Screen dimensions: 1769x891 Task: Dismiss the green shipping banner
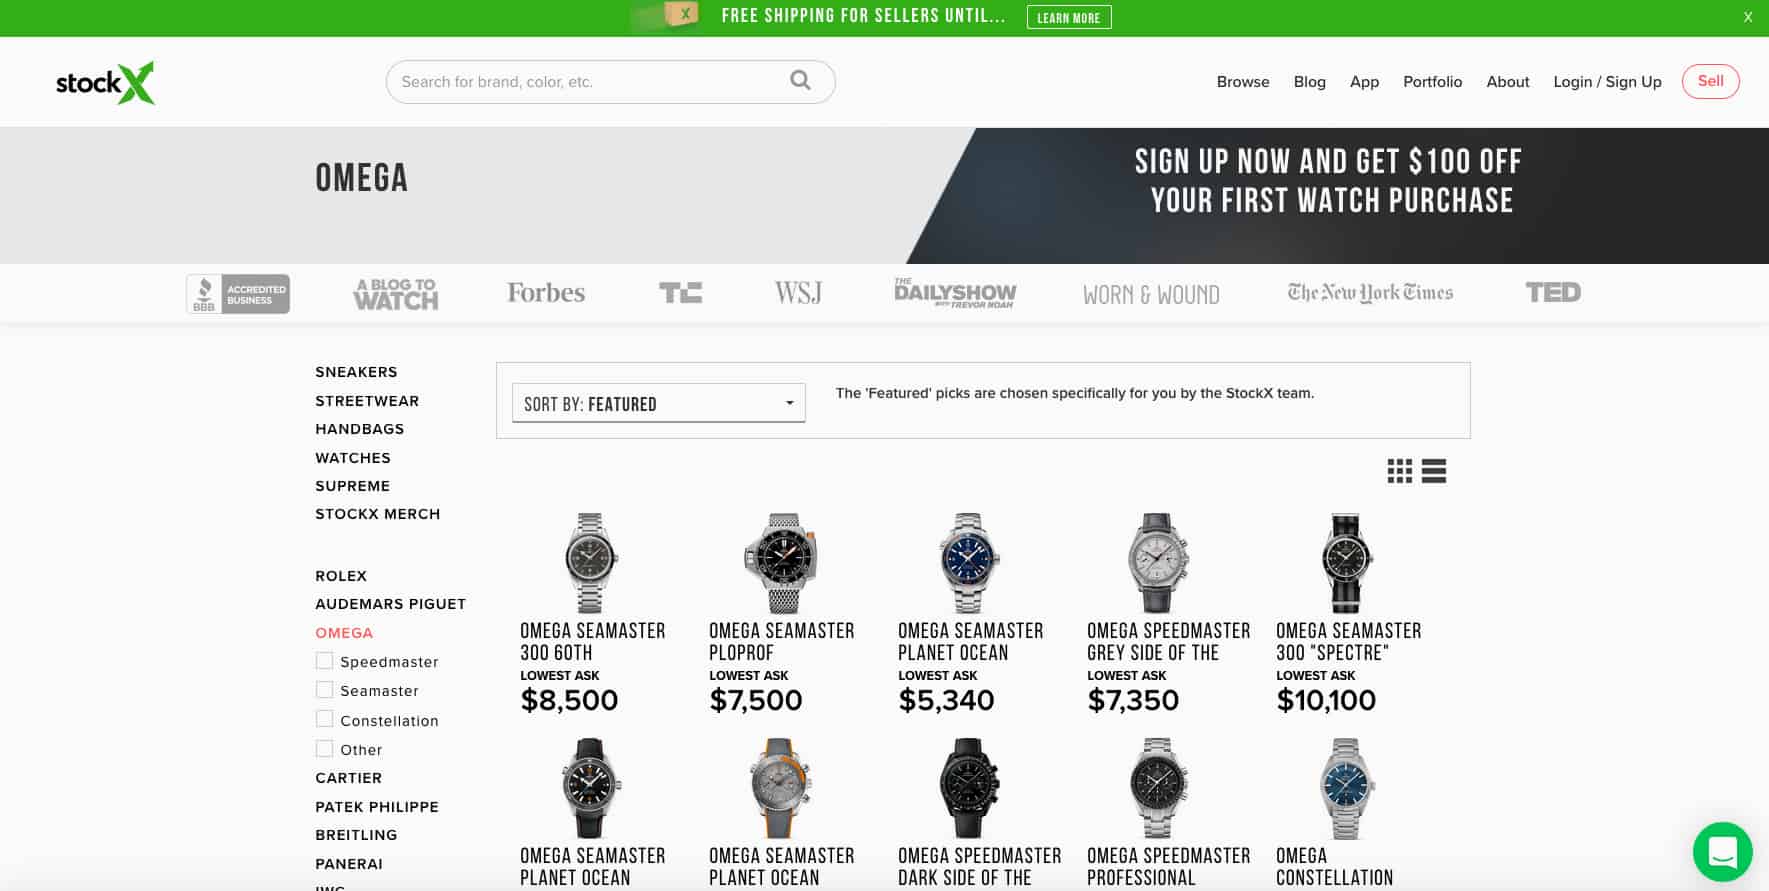coord(1748,17)
